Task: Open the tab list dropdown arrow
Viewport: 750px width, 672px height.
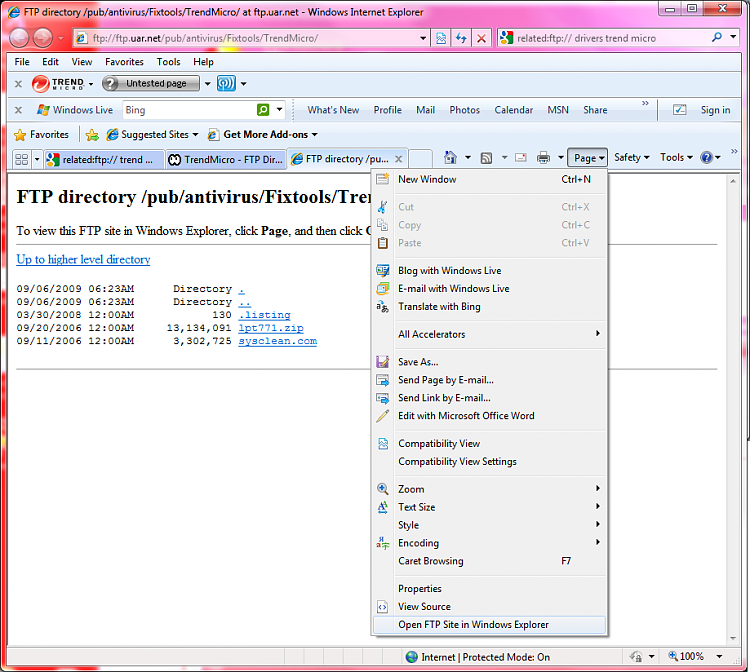Action: tap(37, 159)
